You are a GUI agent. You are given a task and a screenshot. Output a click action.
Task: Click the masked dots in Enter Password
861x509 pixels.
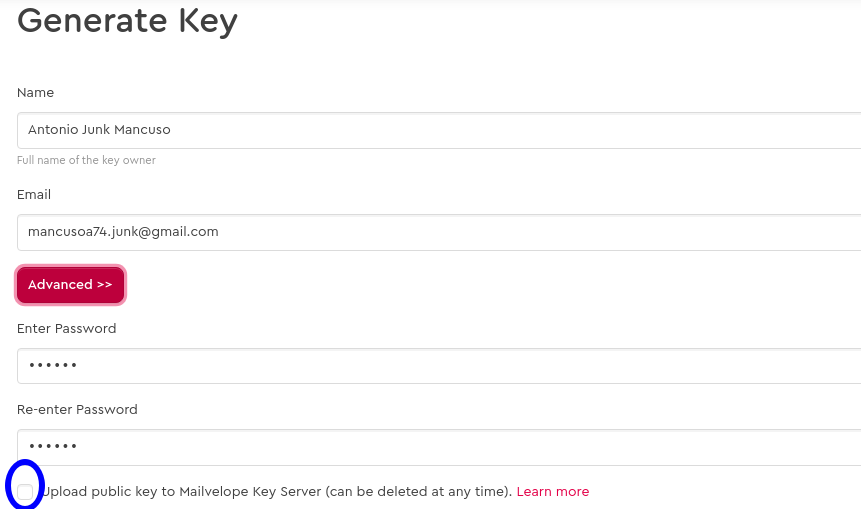point(53,365)
